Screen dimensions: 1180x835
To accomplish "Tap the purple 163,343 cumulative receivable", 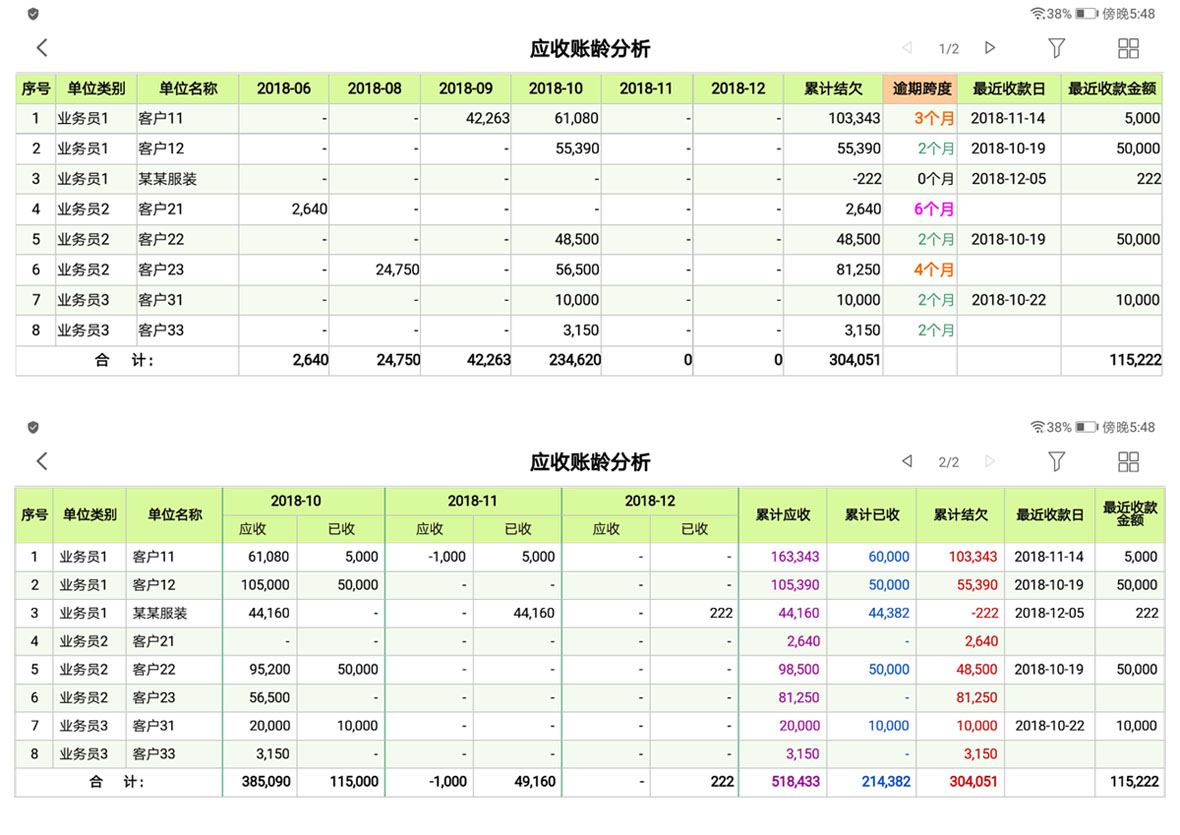I will [x=795, y=557].
